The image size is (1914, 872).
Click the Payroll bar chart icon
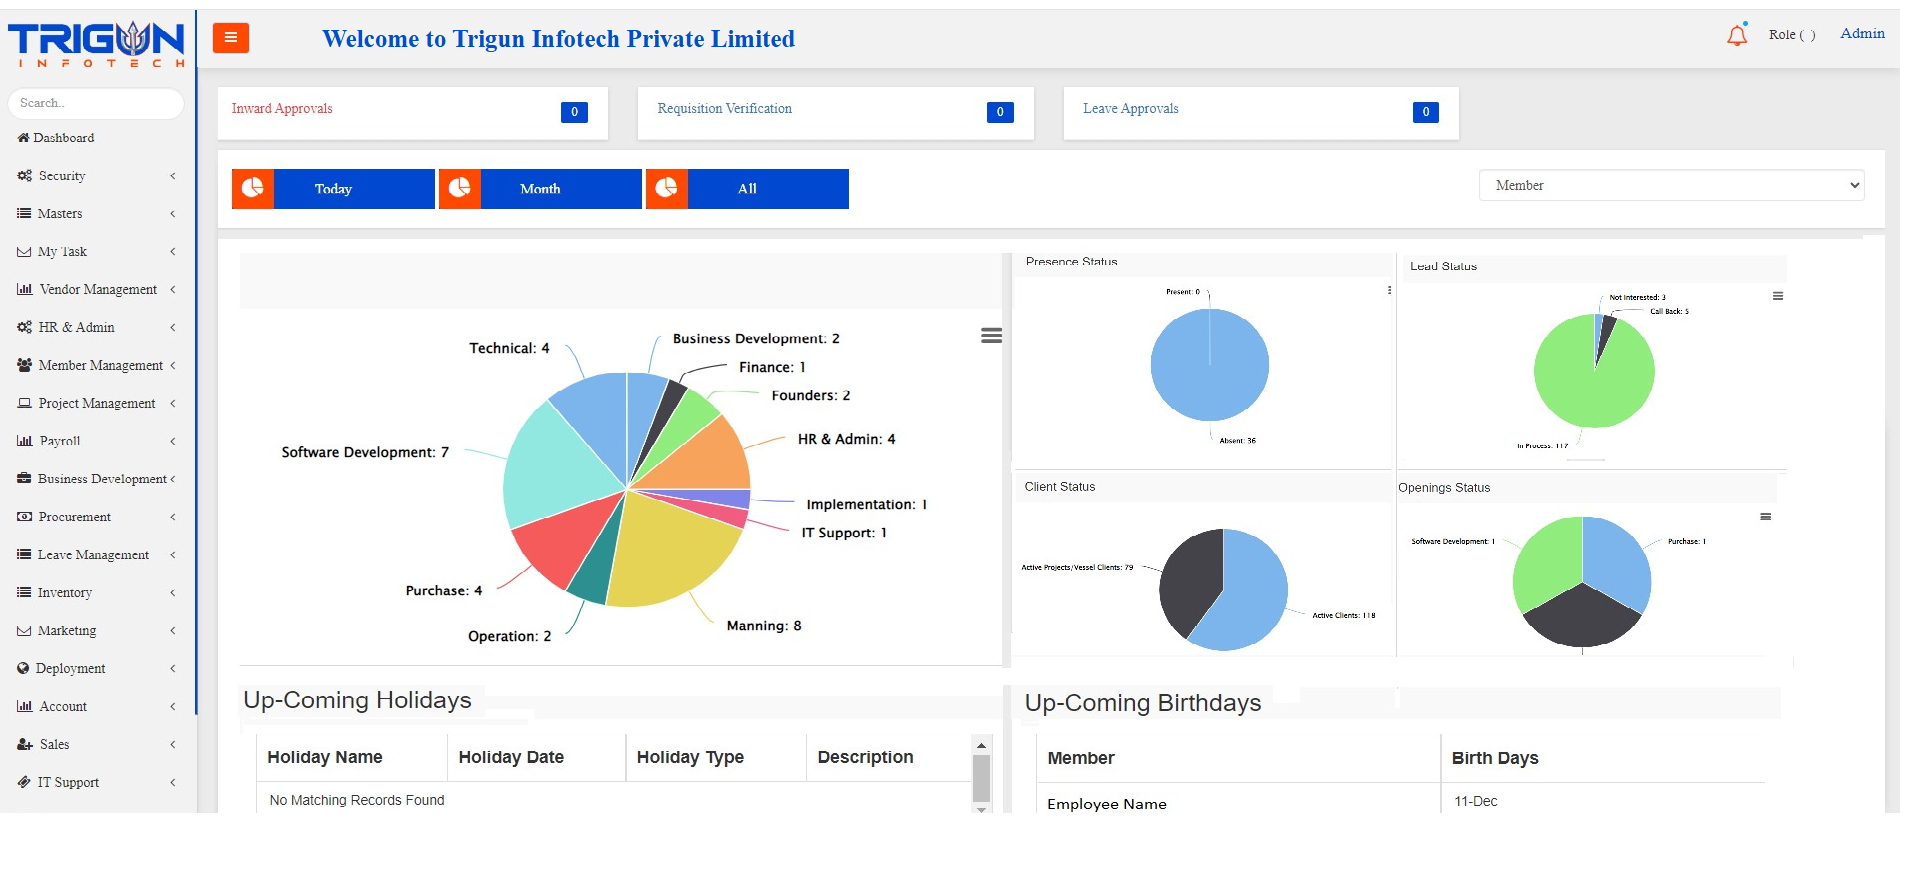[25, 441]
